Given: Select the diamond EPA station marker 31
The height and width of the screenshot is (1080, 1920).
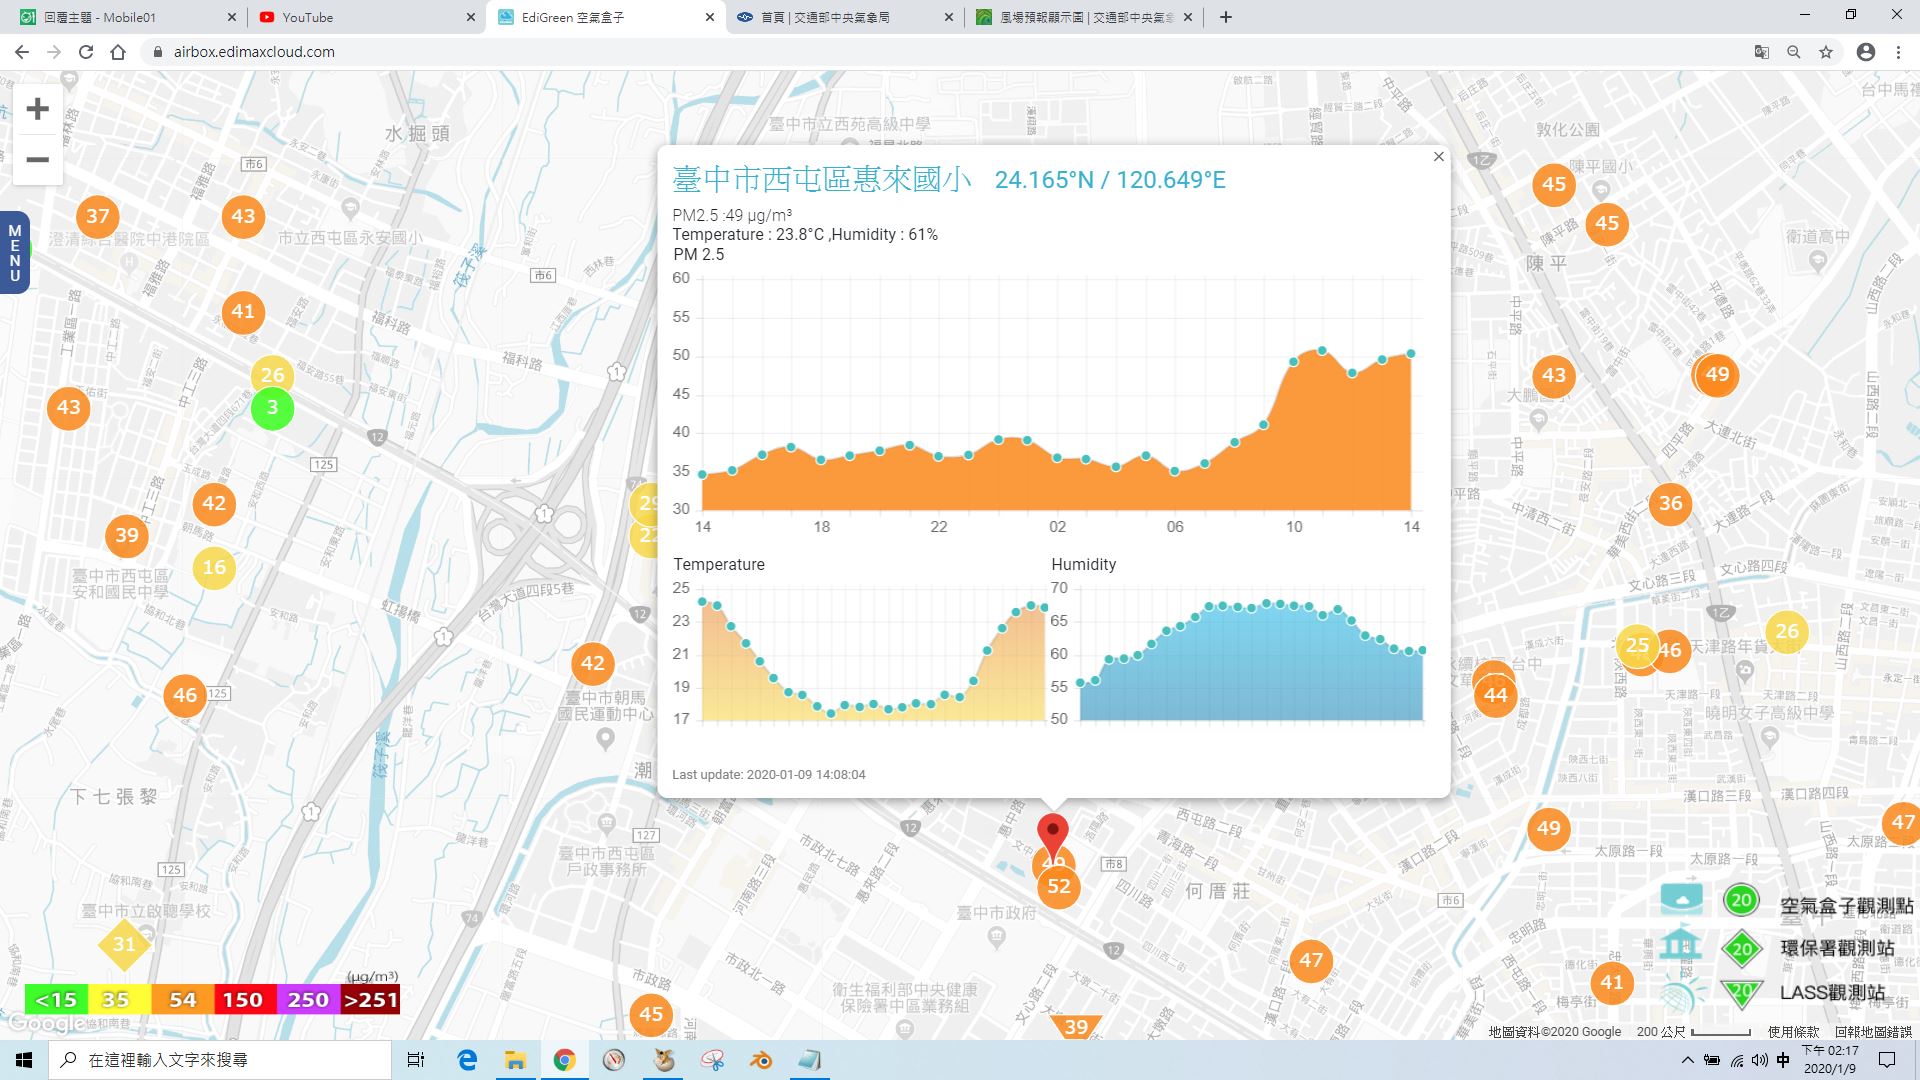Looking at the screenshot, I should point(124,944).
